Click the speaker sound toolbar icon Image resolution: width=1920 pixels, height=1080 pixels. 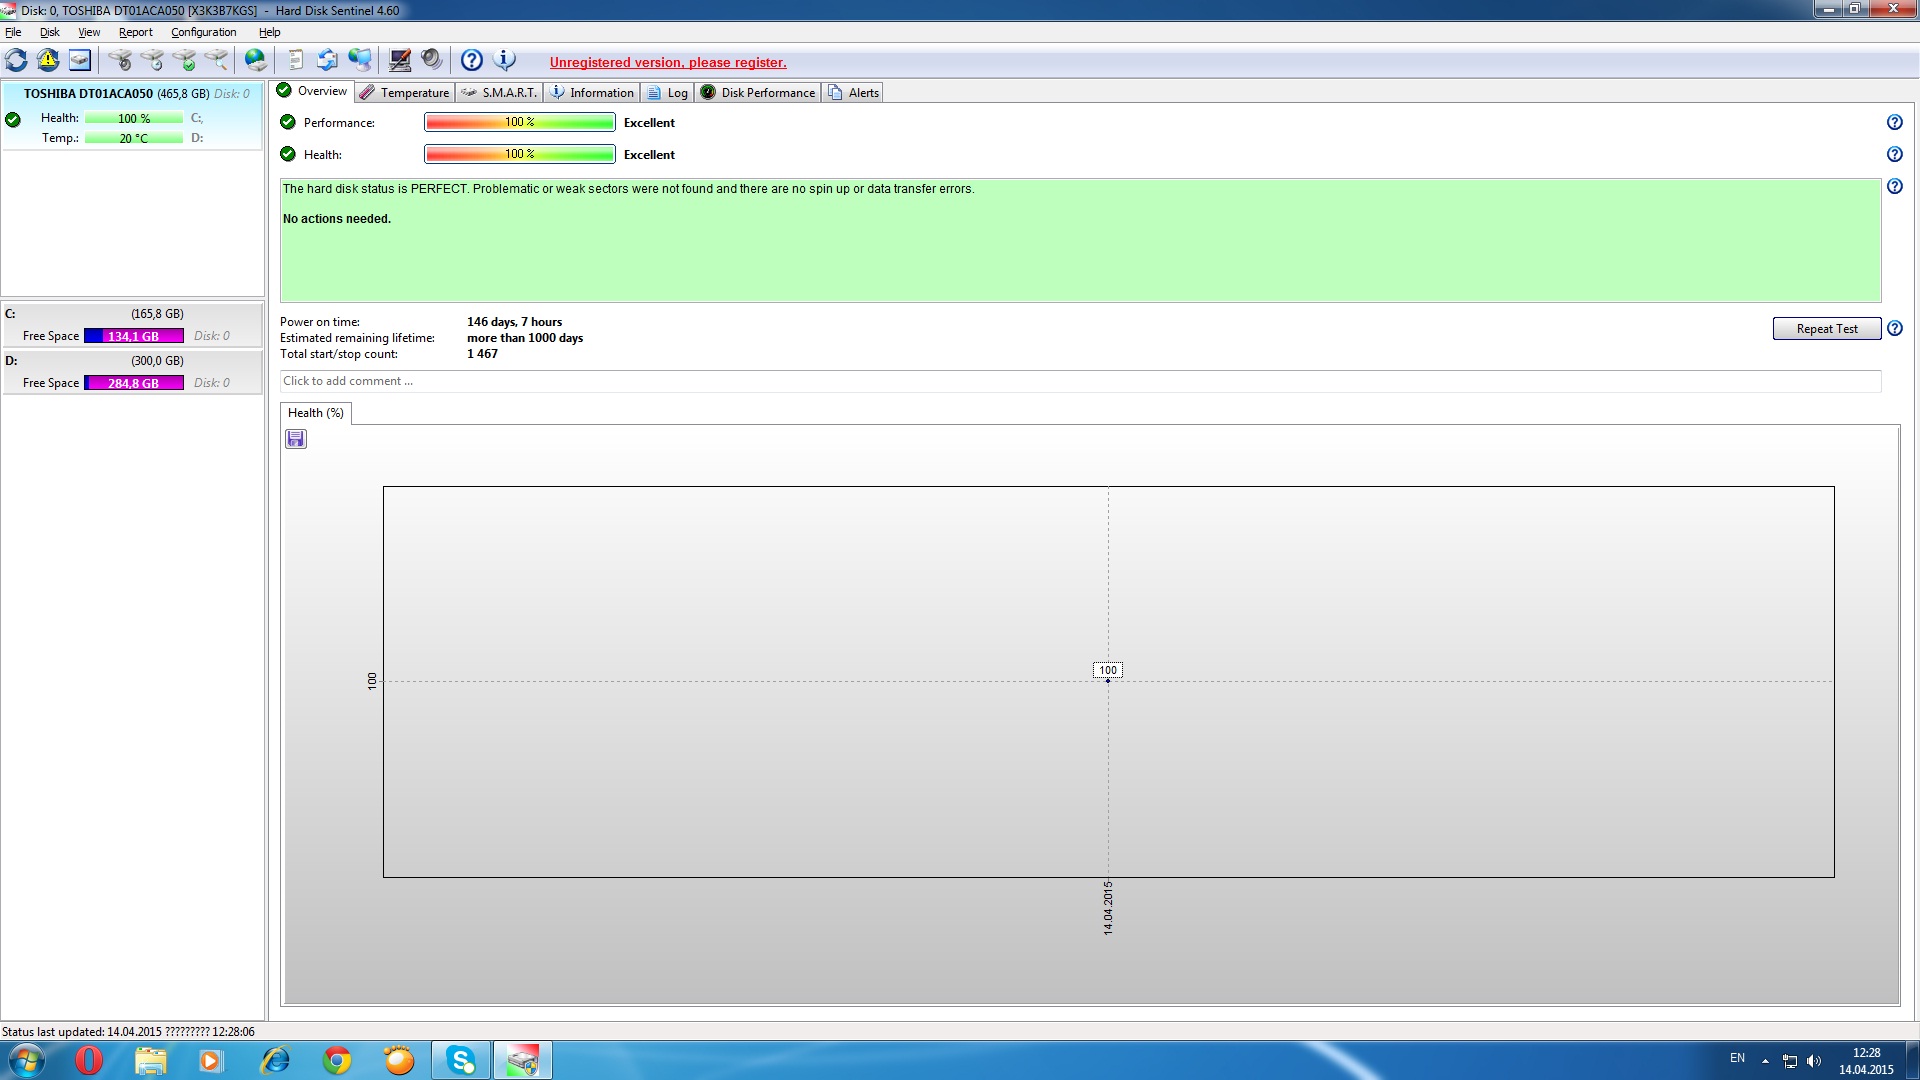(x=431, y=60)
